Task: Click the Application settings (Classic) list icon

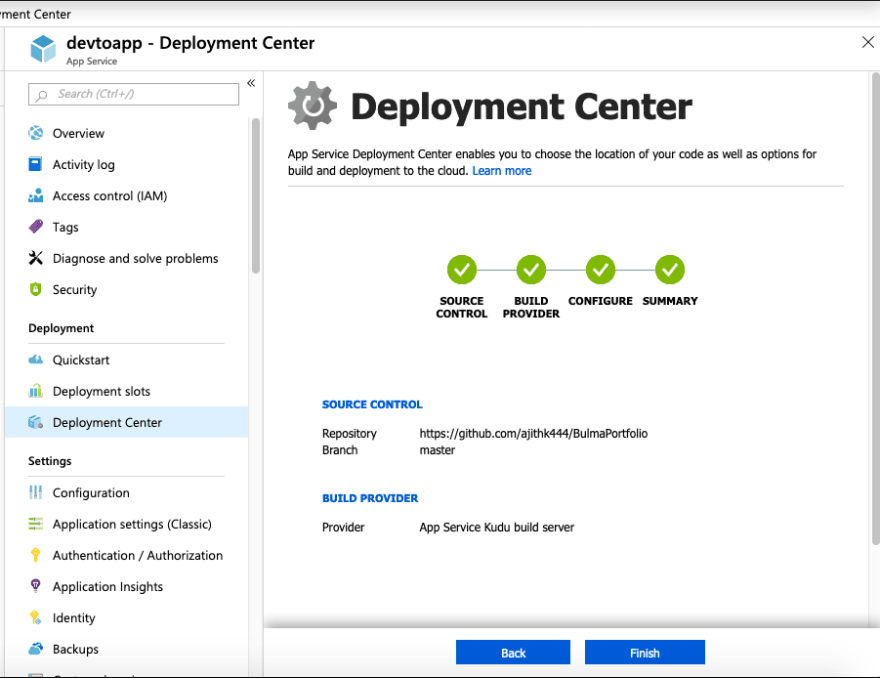Action: pyautogui.click(x=35, y=524)
